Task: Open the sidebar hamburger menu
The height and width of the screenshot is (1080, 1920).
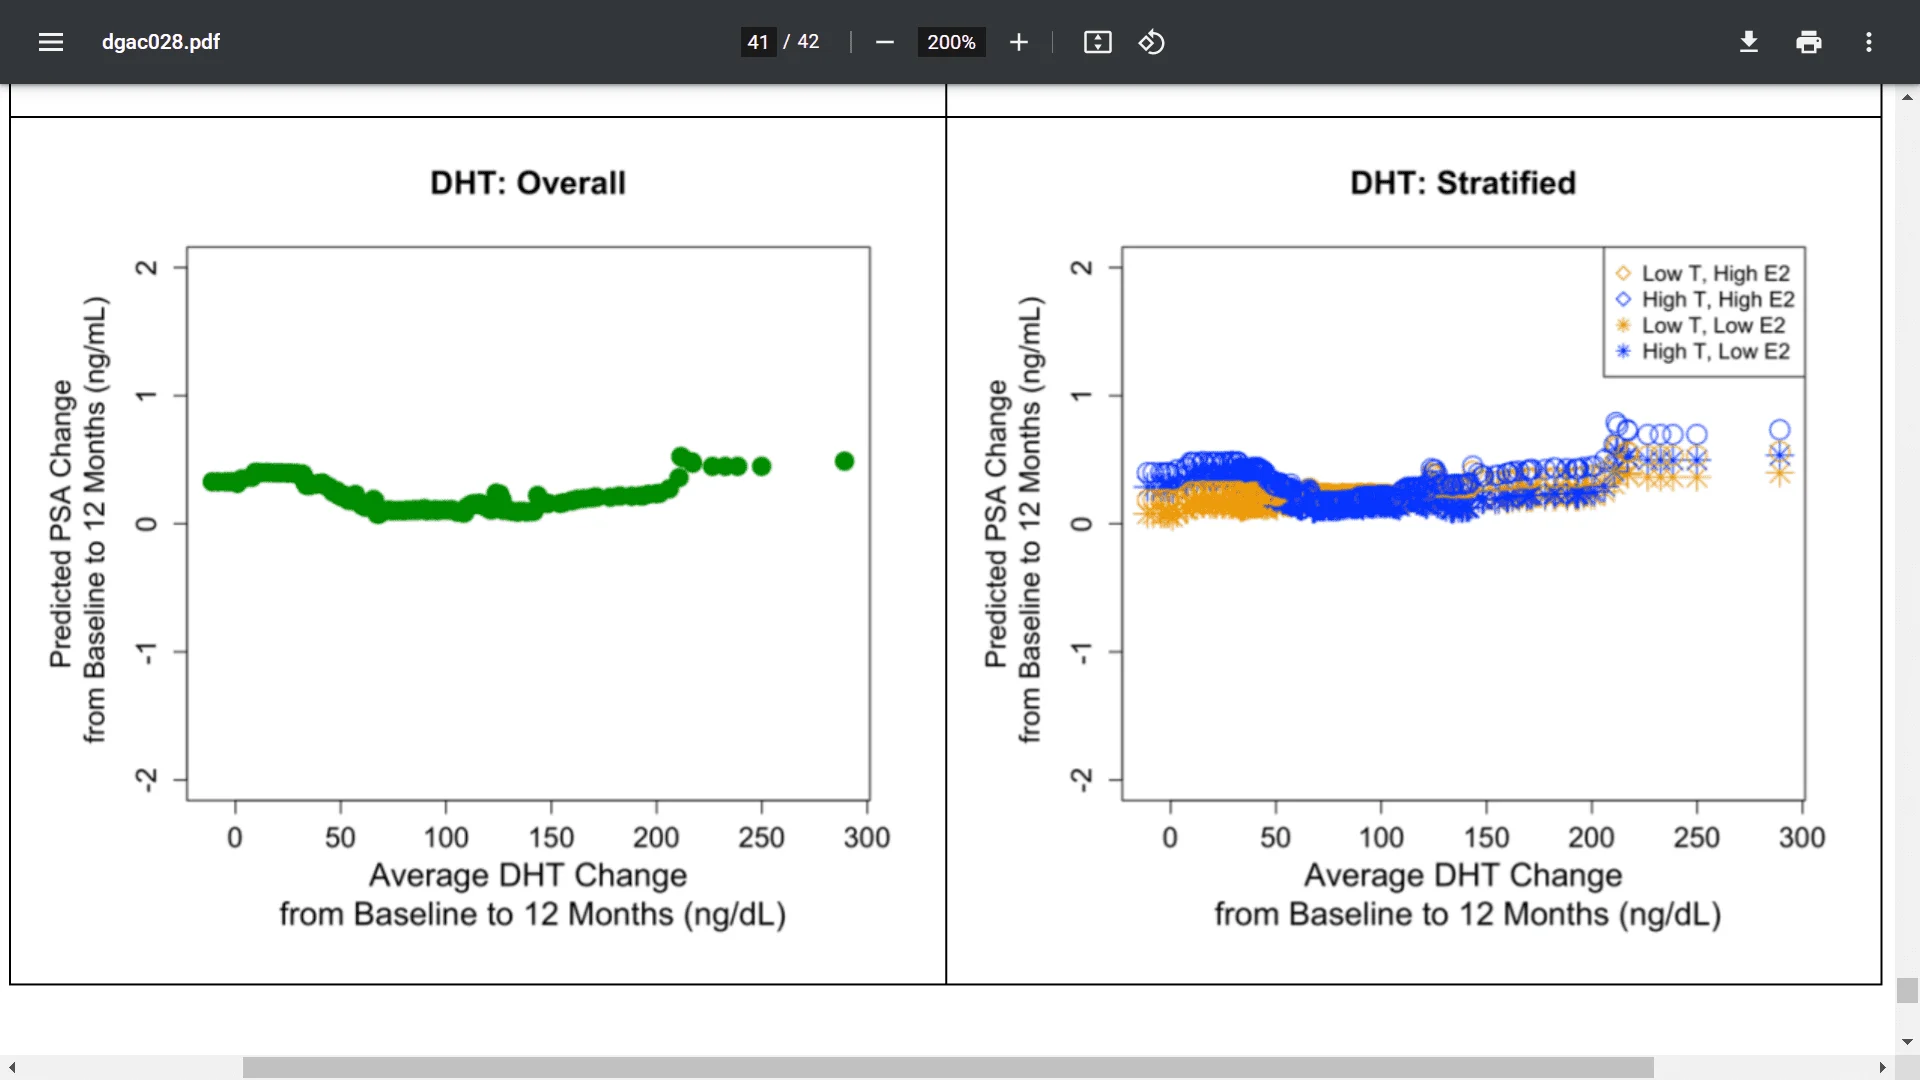Action: (51, 42)
